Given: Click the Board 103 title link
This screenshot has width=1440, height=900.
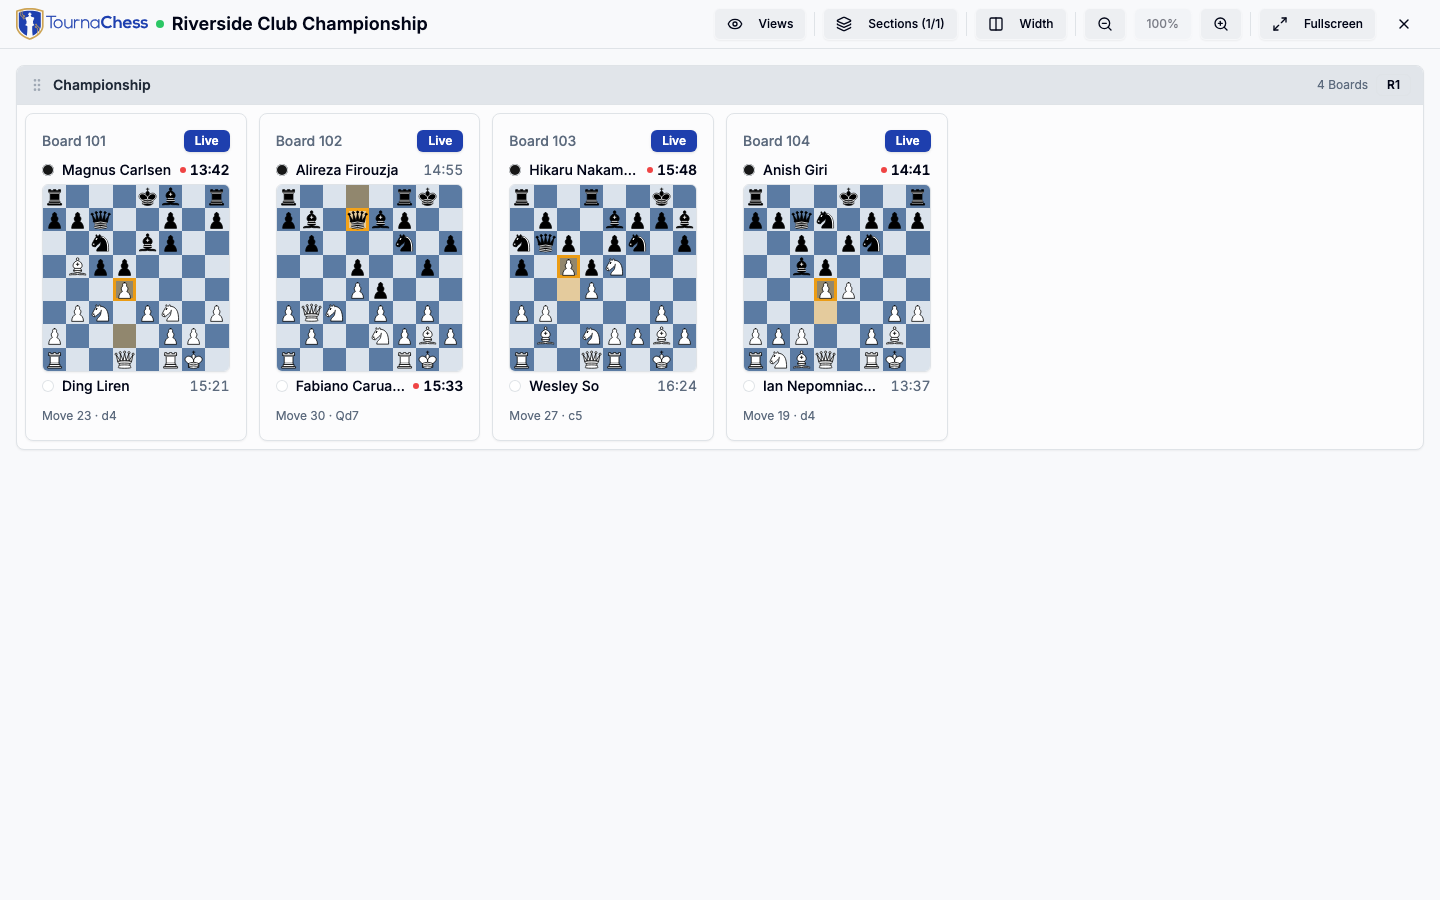Looking at the screenshot, I should point(542,141).
